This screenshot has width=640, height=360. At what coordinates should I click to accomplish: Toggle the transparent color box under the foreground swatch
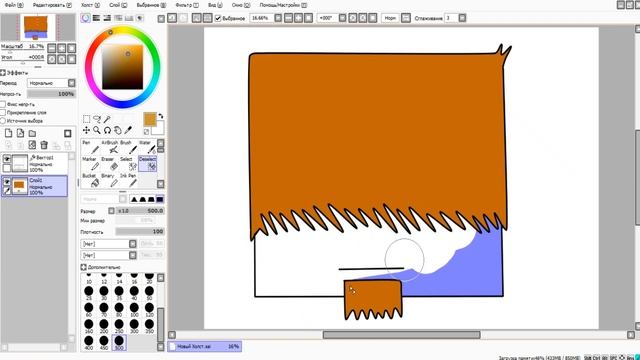(147, 131)
